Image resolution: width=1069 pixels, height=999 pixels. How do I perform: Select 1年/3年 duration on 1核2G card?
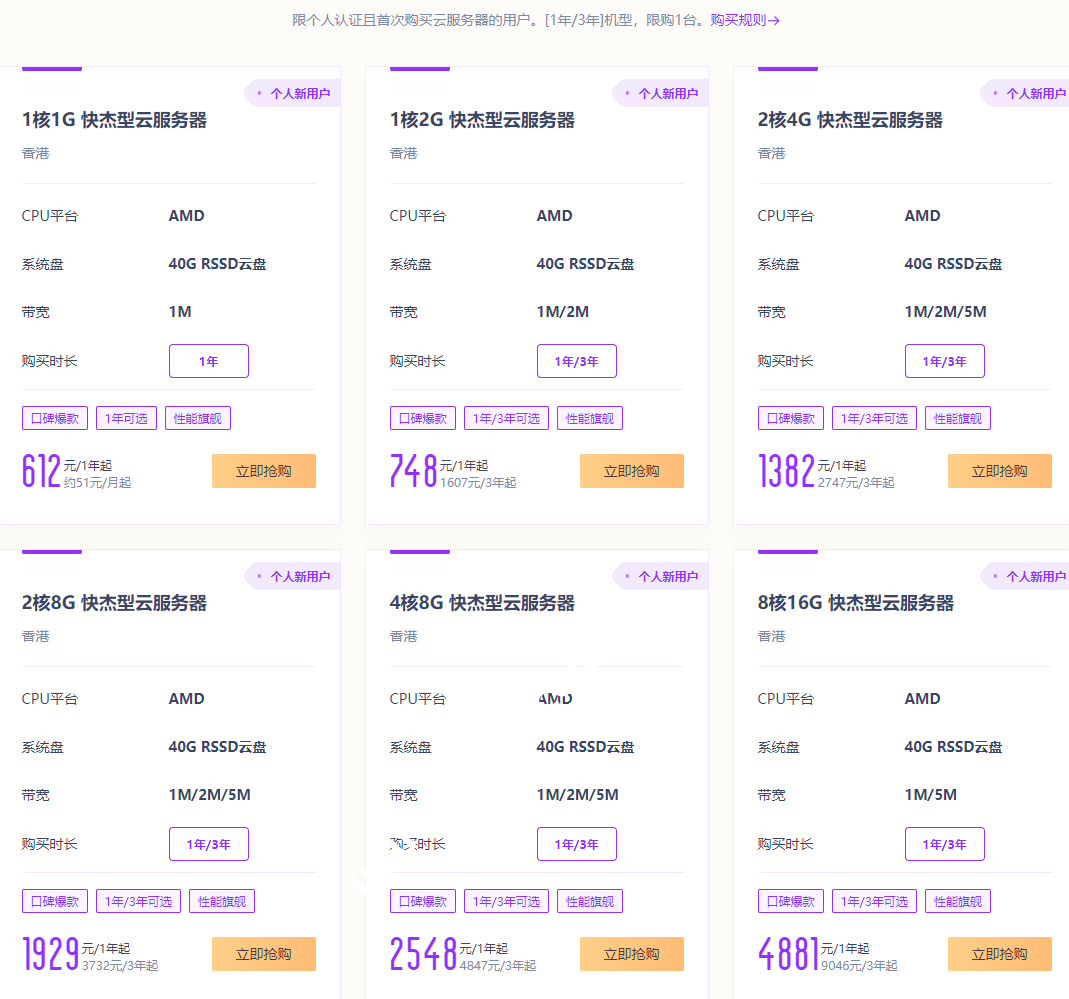point(577,361)
